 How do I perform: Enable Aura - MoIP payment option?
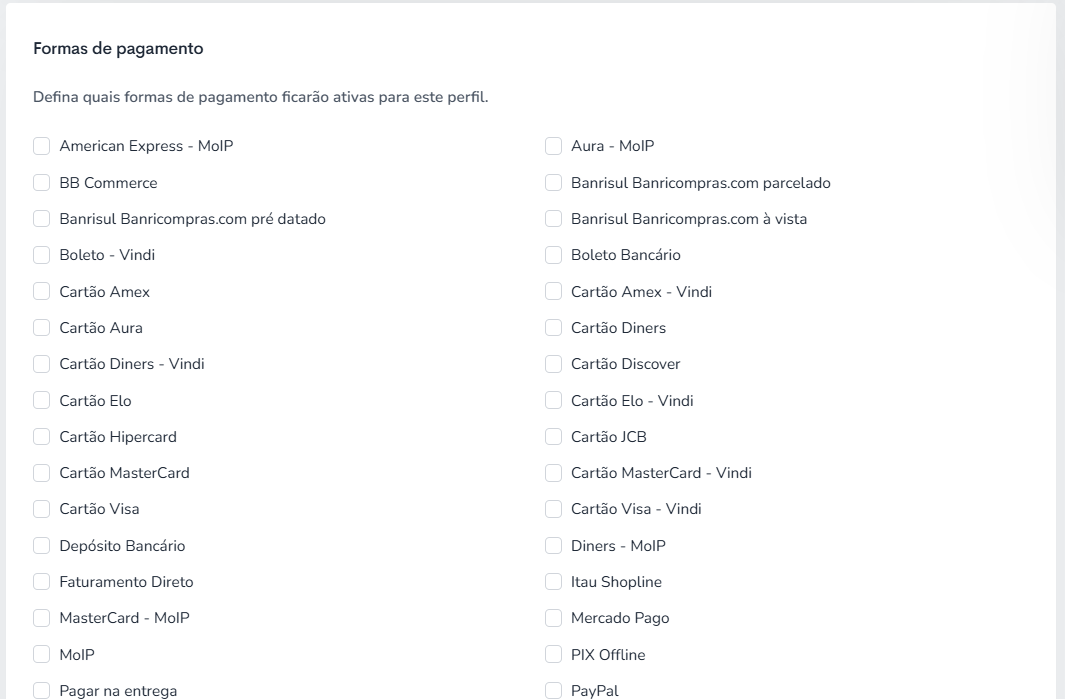coord(554,146)
